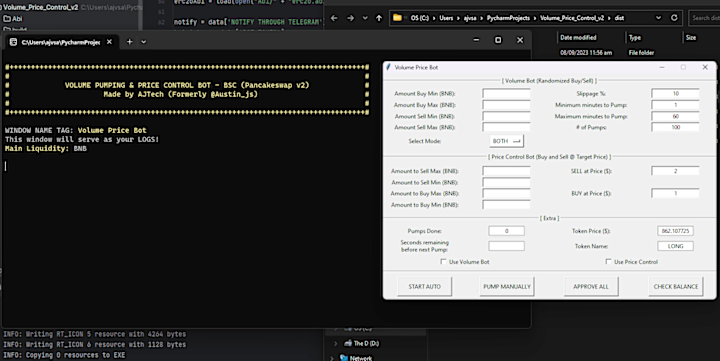Screen dimensions: 720x361
Task: Click the Abi folder in project tree
Action: click(13, 19)
